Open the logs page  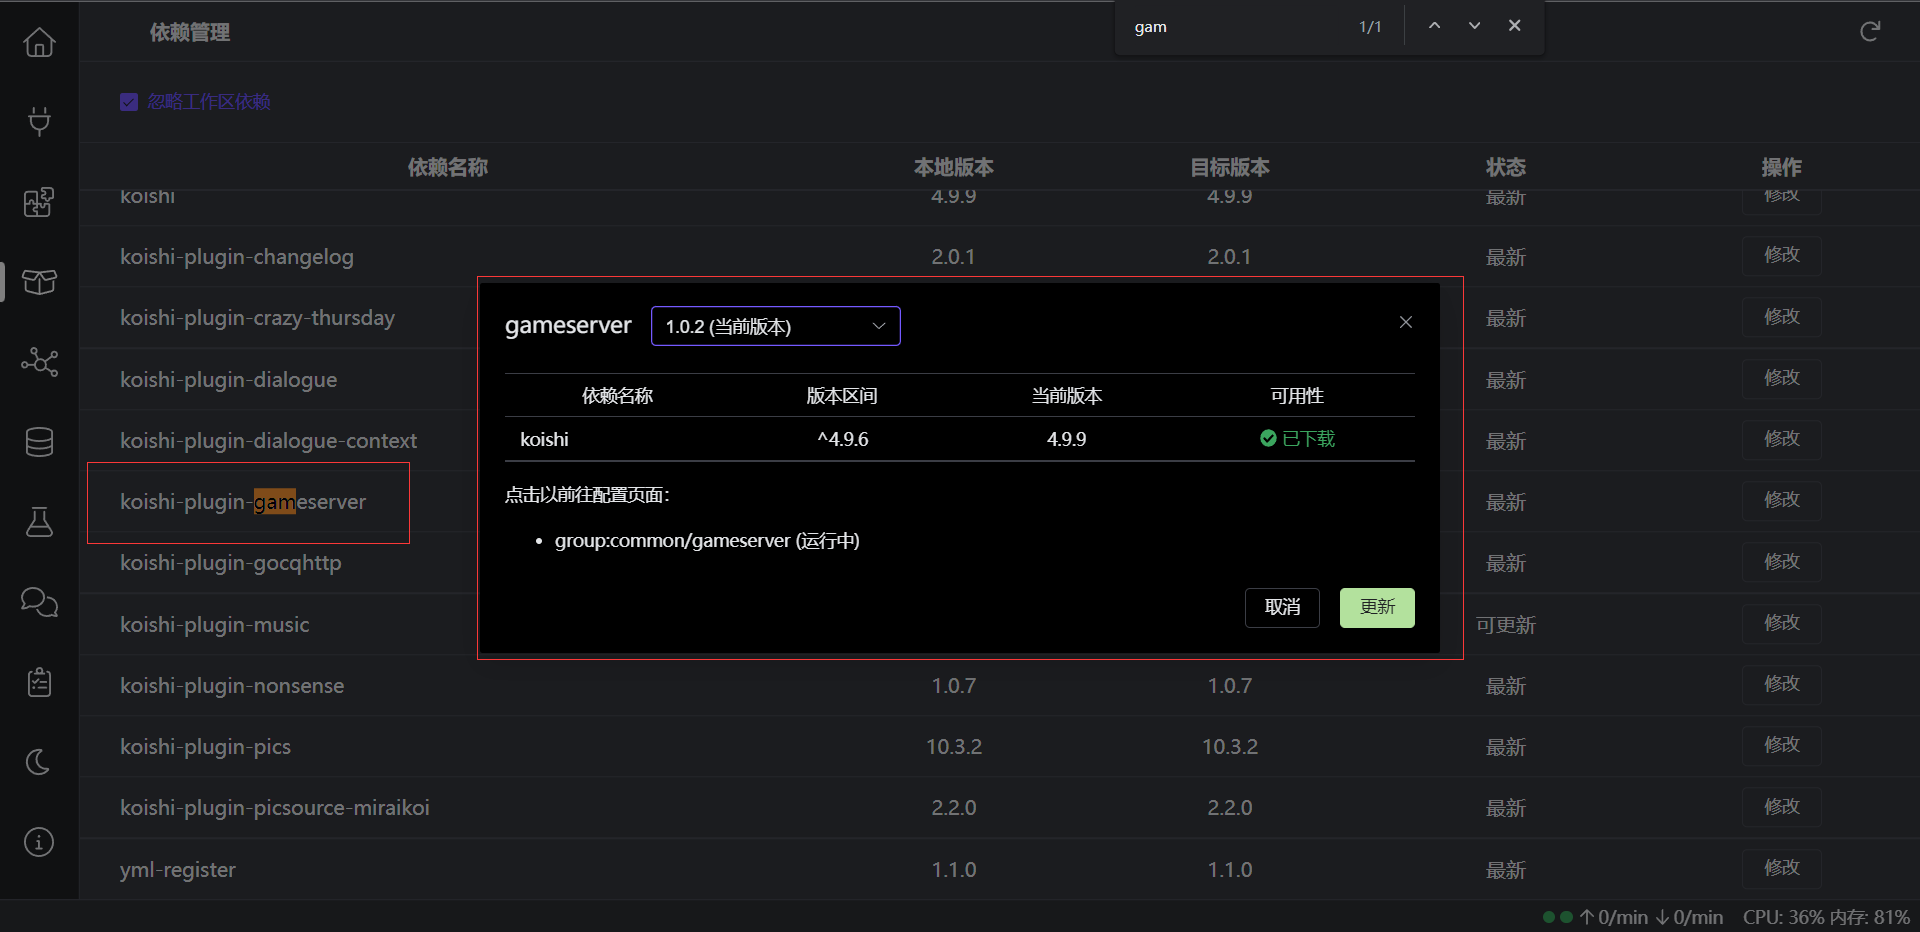40,682
